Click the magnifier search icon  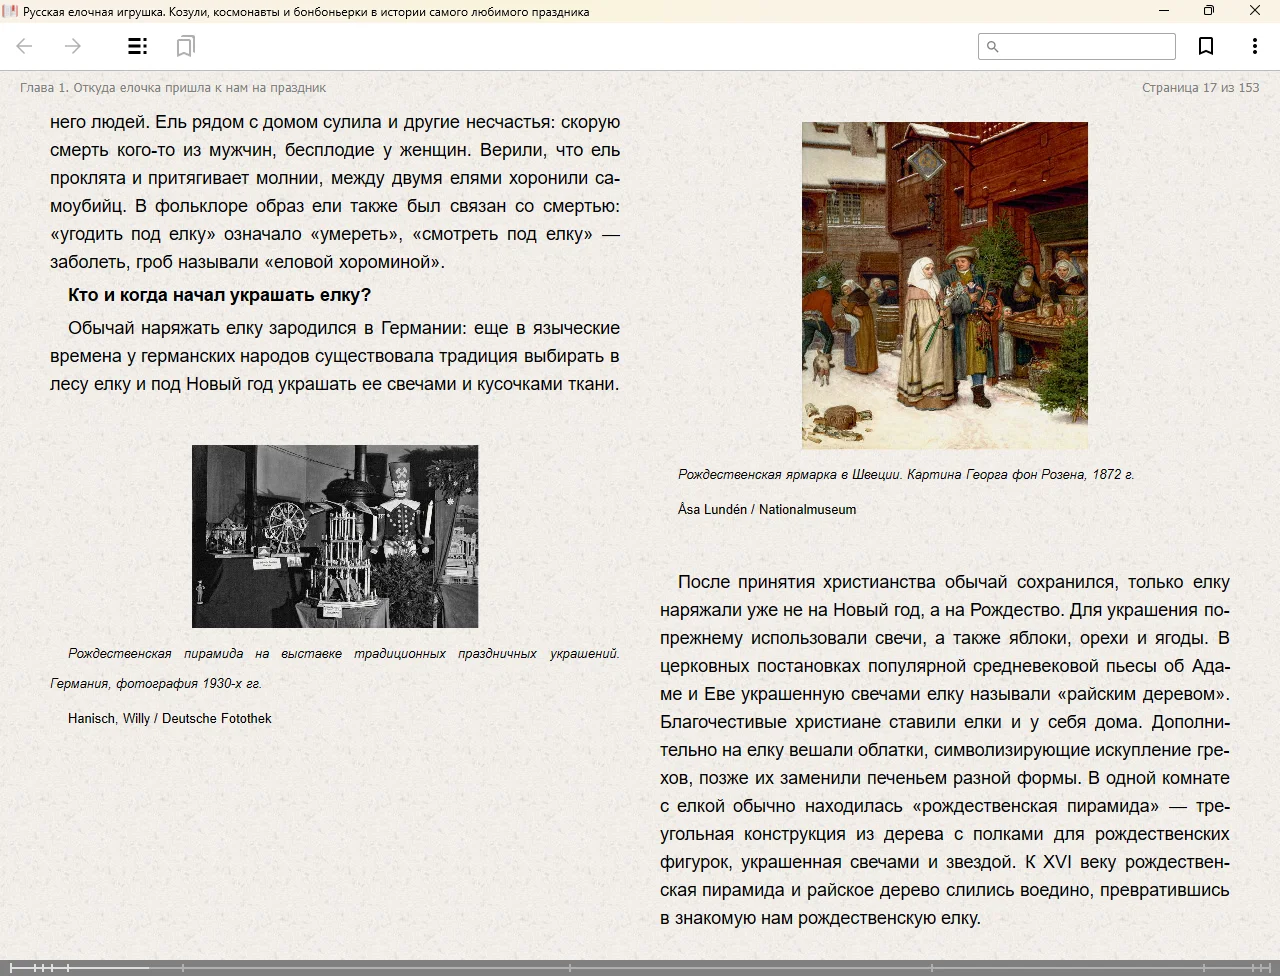(x=993, y=47)
